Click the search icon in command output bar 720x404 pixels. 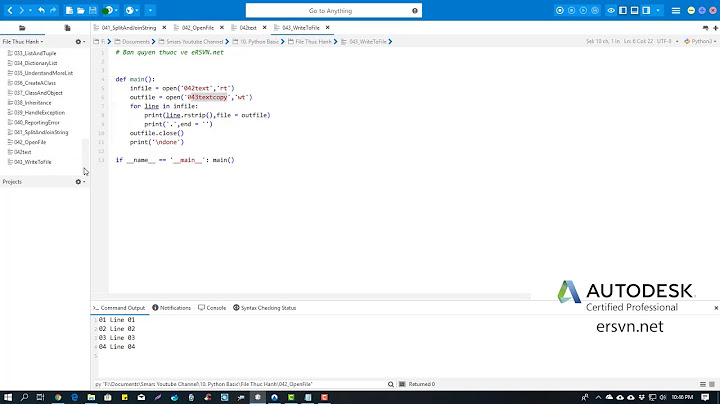pos(391,384)
